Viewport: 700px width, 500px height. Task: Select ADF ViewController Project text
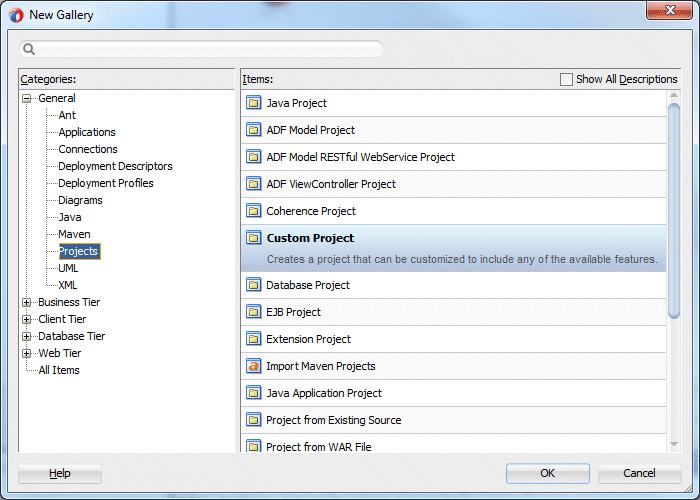pos(331,184)
